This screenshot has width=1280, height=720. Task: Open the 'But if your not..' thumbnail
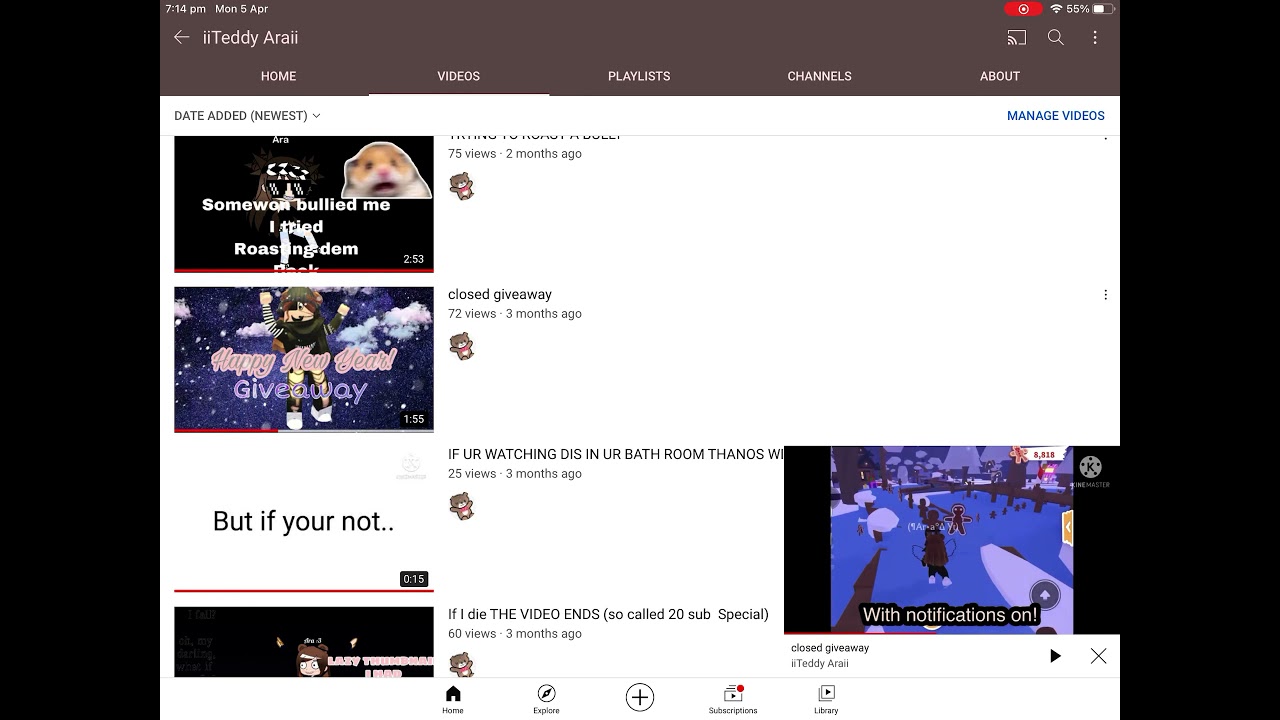point(304,520)
